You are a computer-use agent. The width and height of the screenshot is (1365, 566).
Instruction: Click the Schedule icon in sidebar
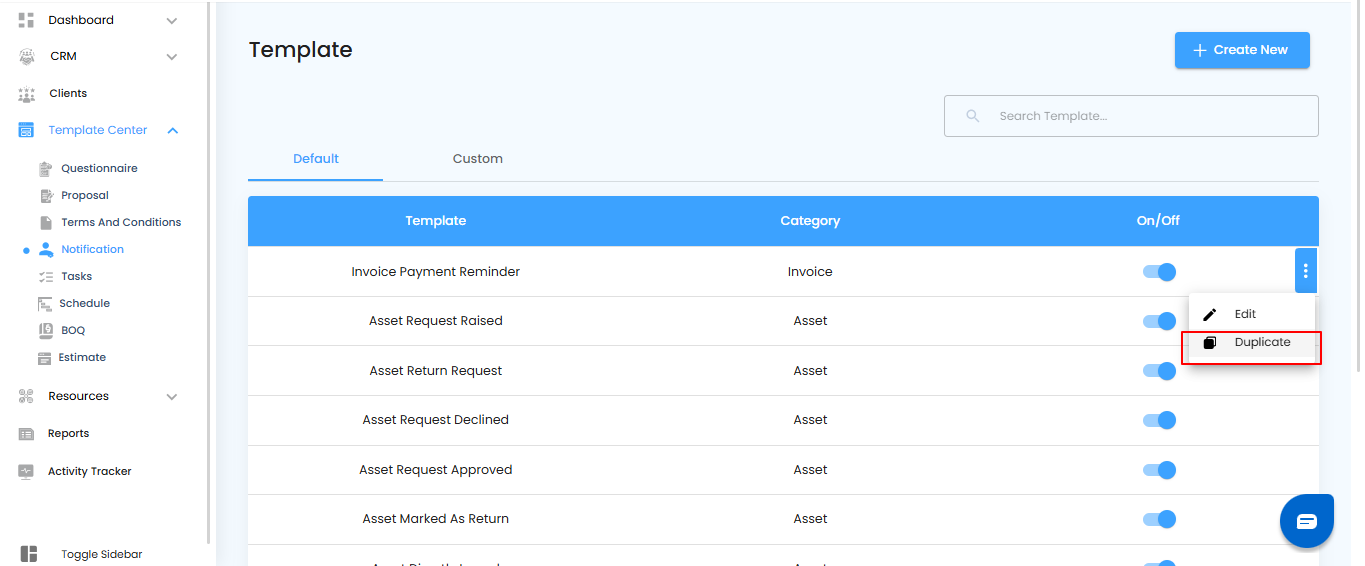point(44,303)
